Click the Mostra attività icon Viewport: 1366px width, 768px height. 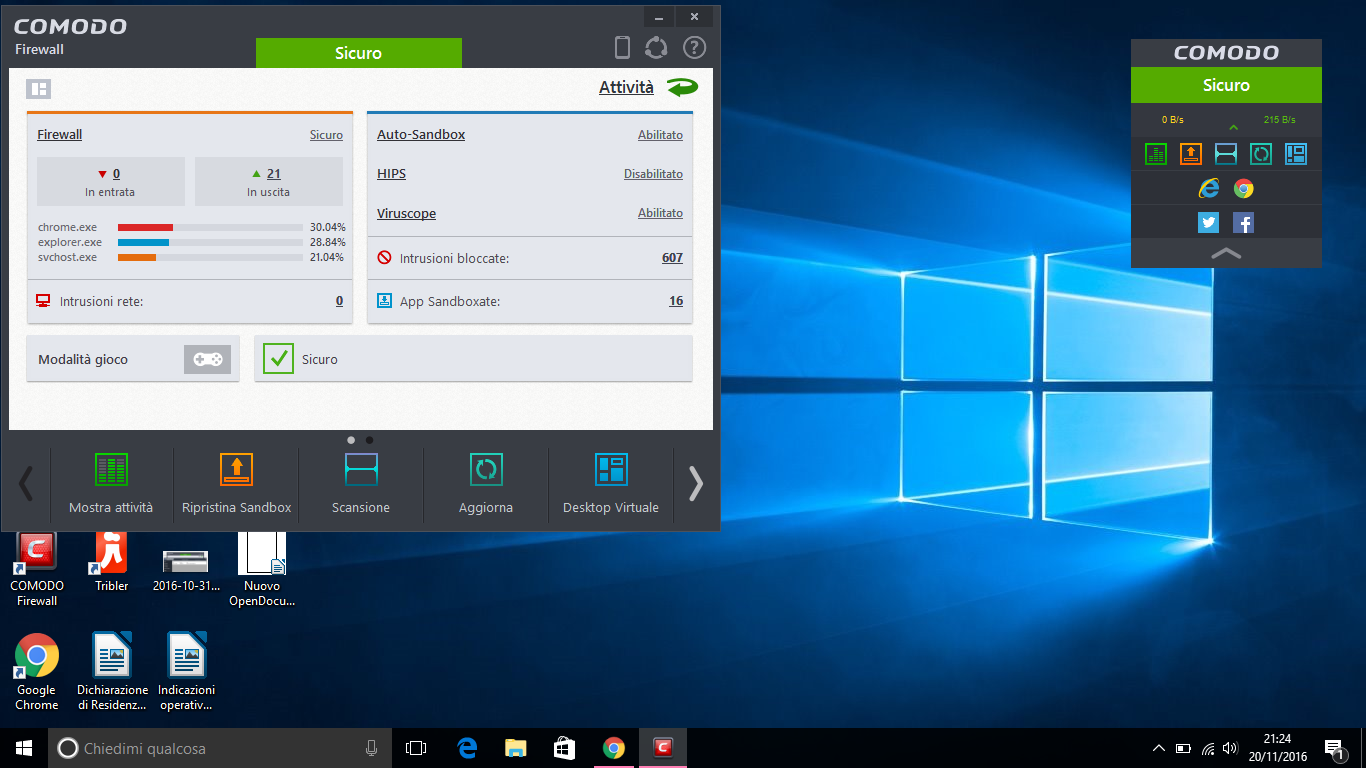(111, 470)
